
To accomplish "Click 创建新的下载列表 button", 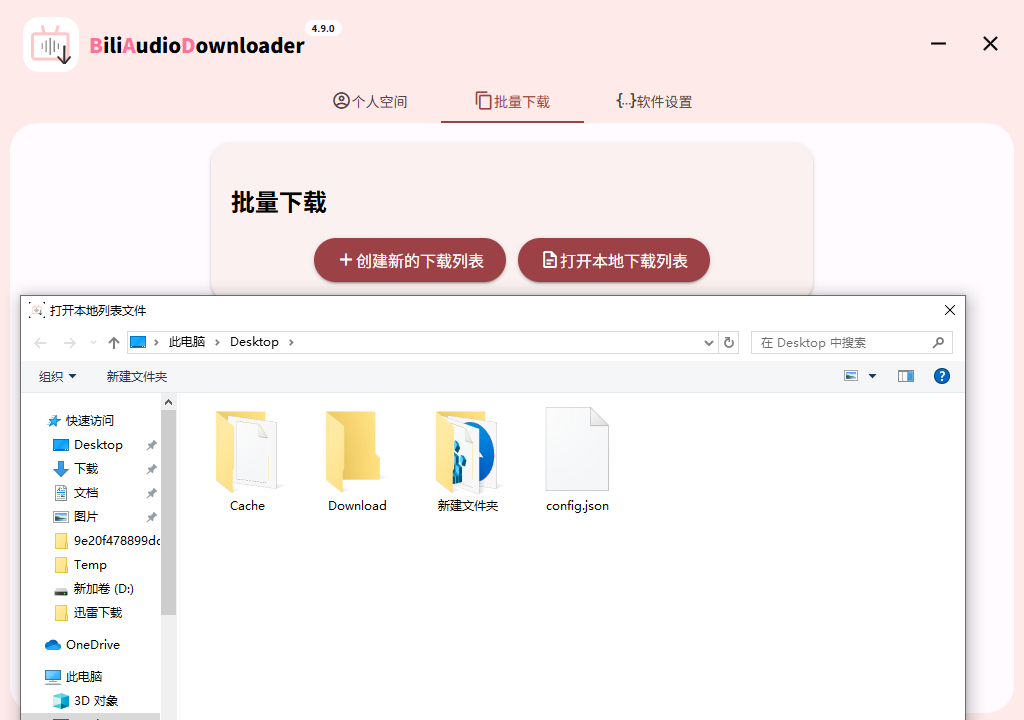I will click(410, 260).
